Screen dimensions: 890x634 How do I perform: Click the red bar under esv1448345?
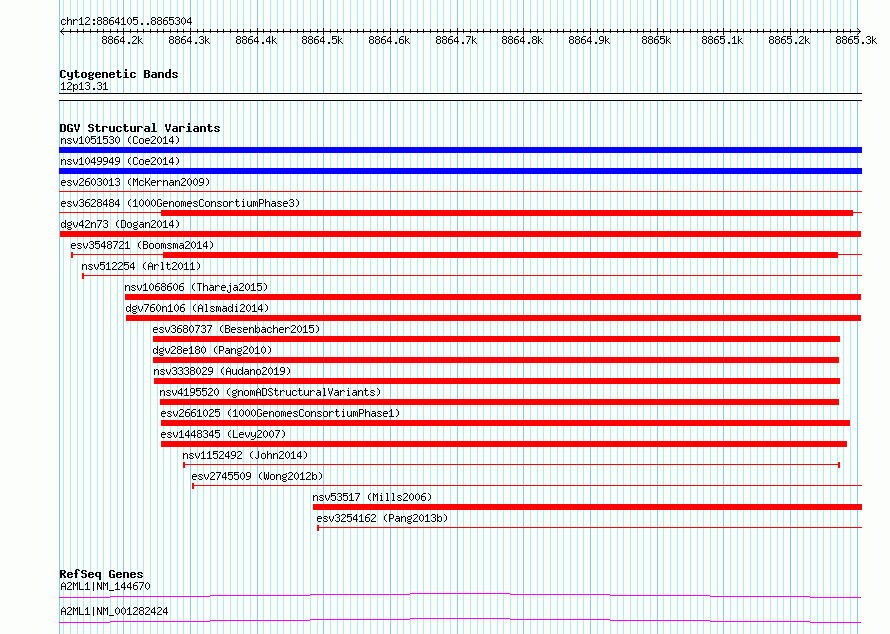coord(503,444)
